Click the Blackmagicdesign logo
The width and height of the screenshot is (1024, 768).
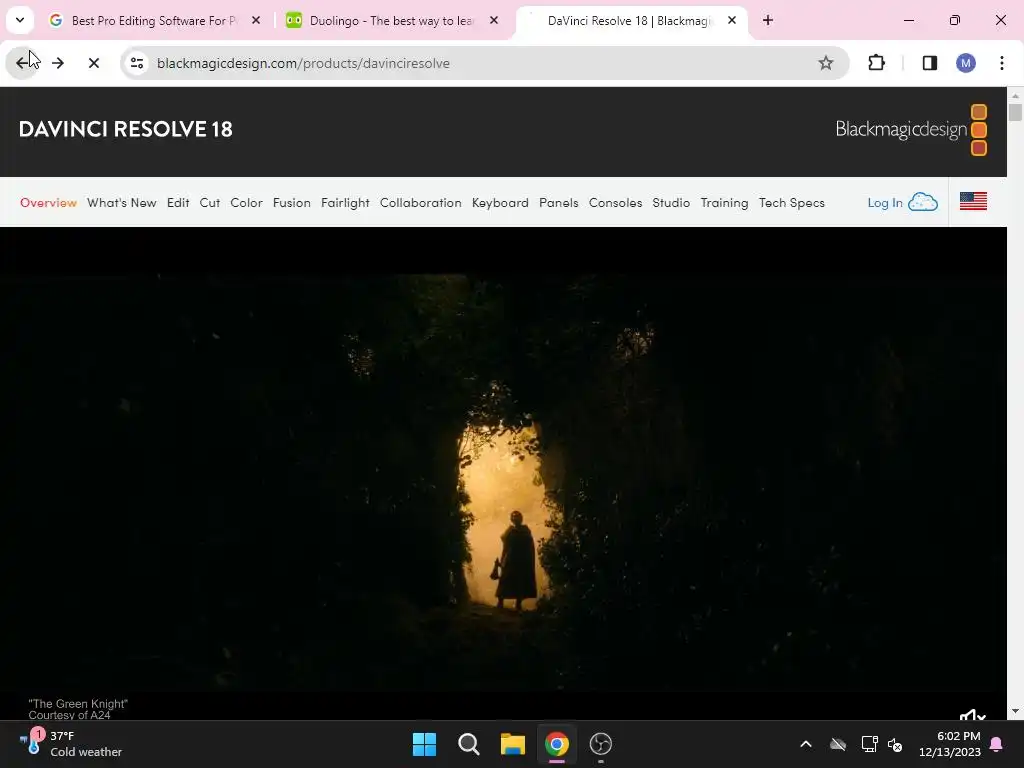[912, 129]
